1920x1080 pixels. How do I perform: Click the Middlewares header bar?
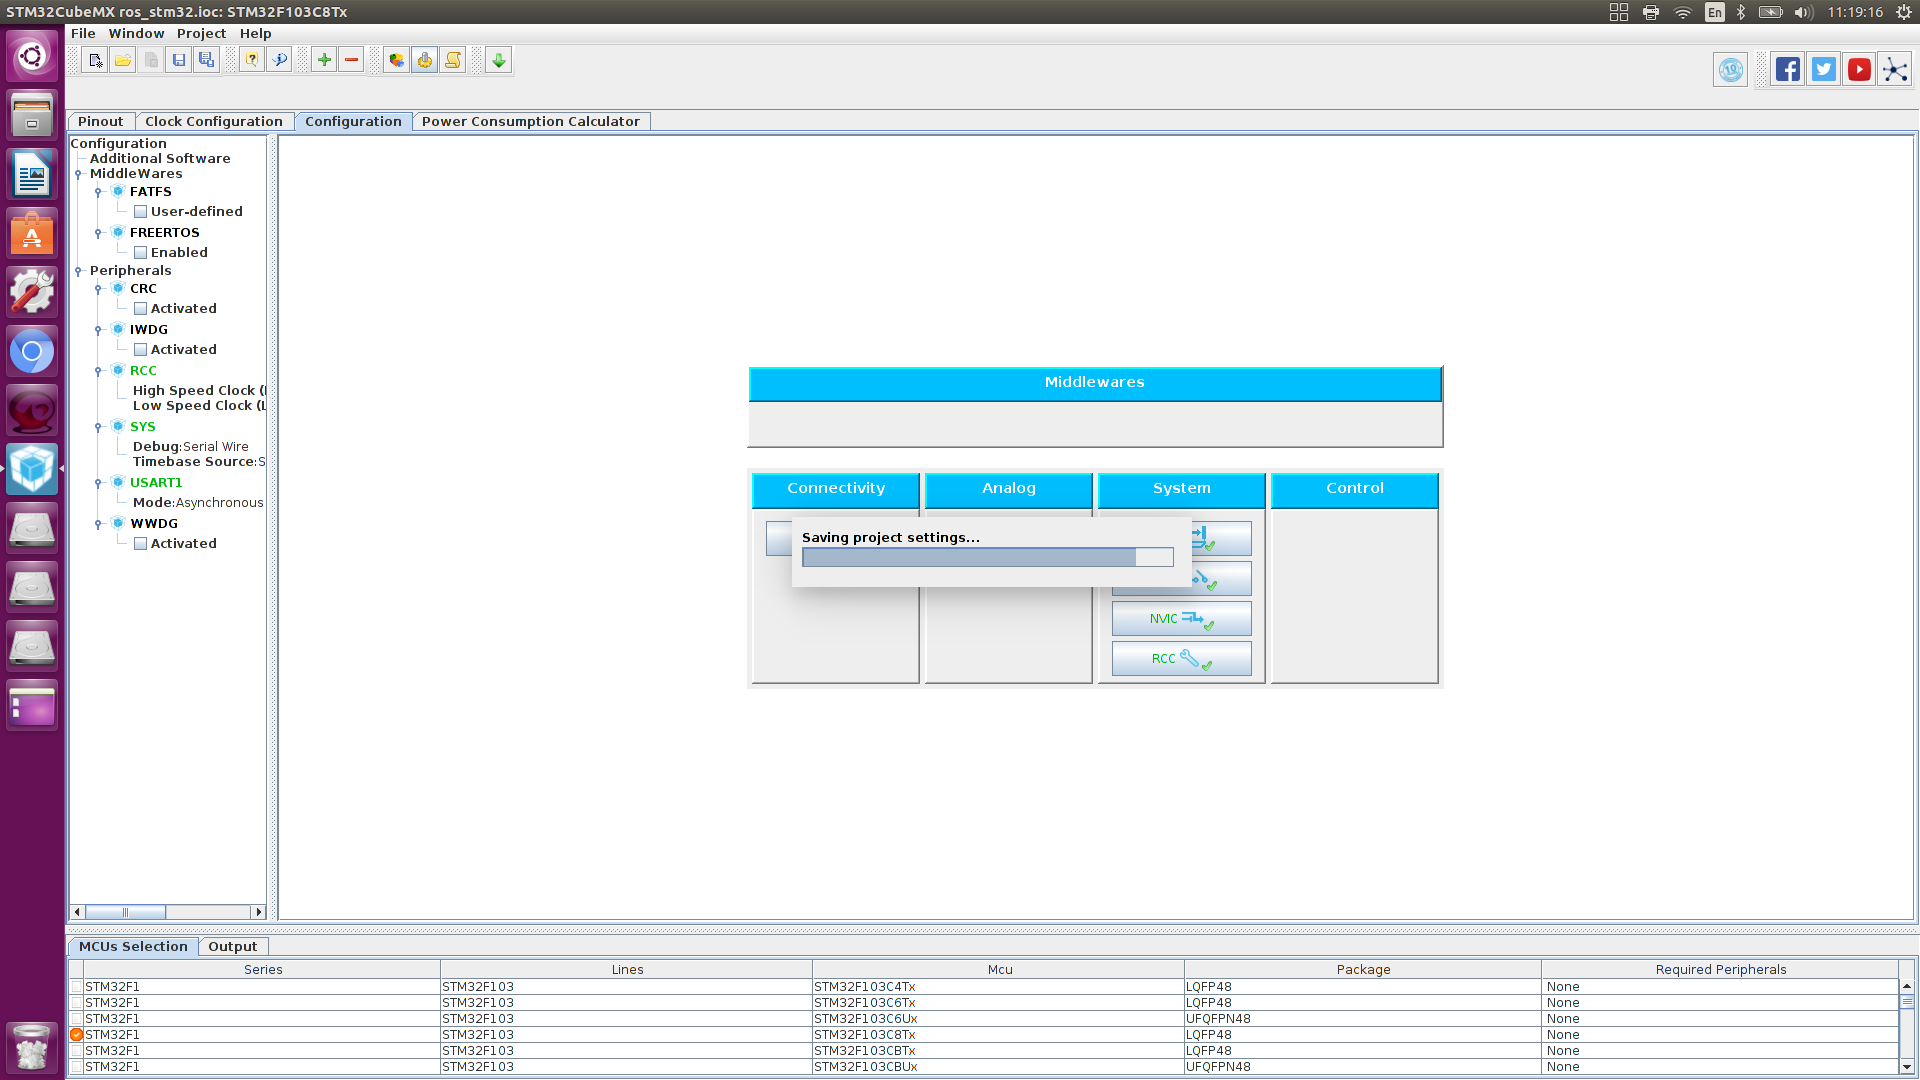pyautogui.click(x=1095, y=383)
